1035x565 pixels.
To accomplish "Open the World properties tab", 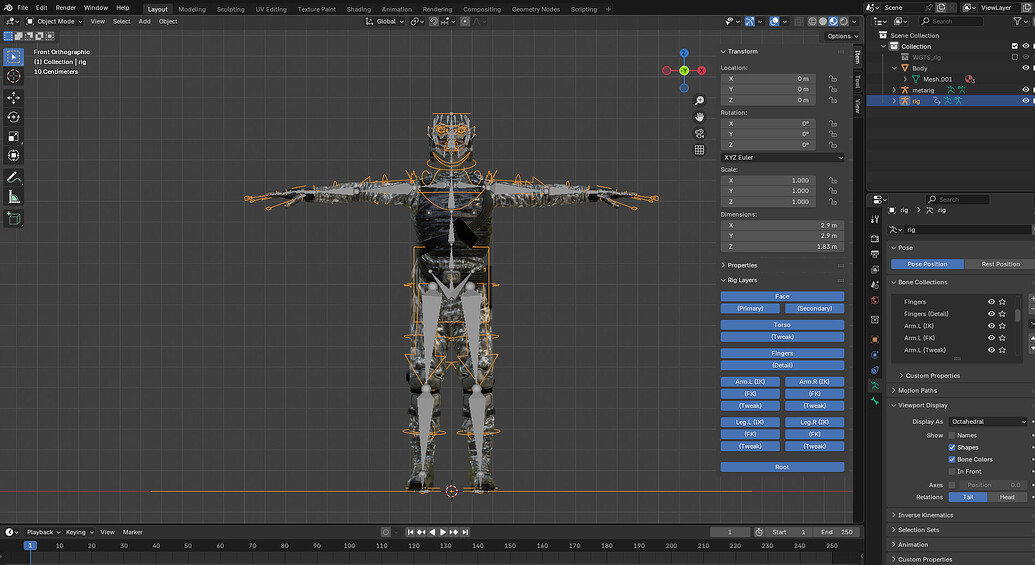I will 875,300.
